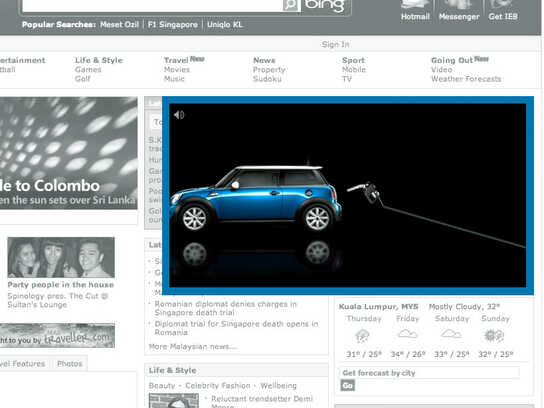The height and width of the screenshot is (408, 544).
Task: Mute the ad's speaker sound icon
Action: (179, 115)
